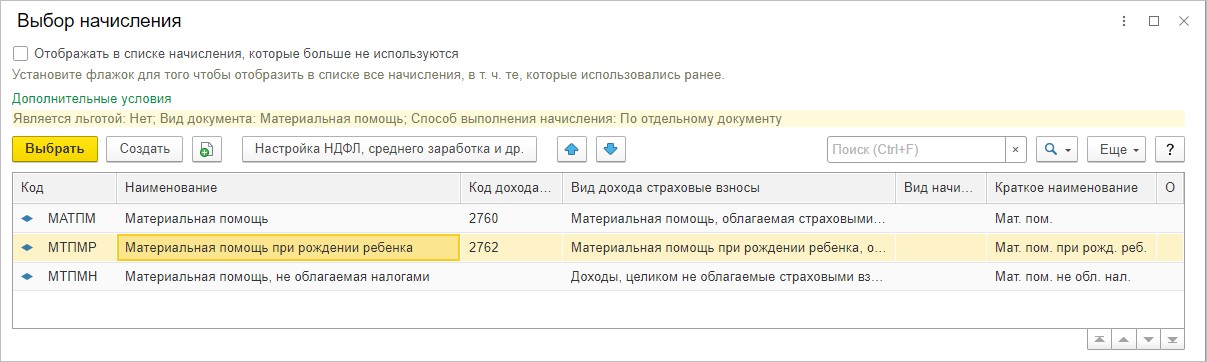The width and height of the screenshot is (1207, 362).
Task: Open the Дополнительные условия link
Action: (92, 99)
